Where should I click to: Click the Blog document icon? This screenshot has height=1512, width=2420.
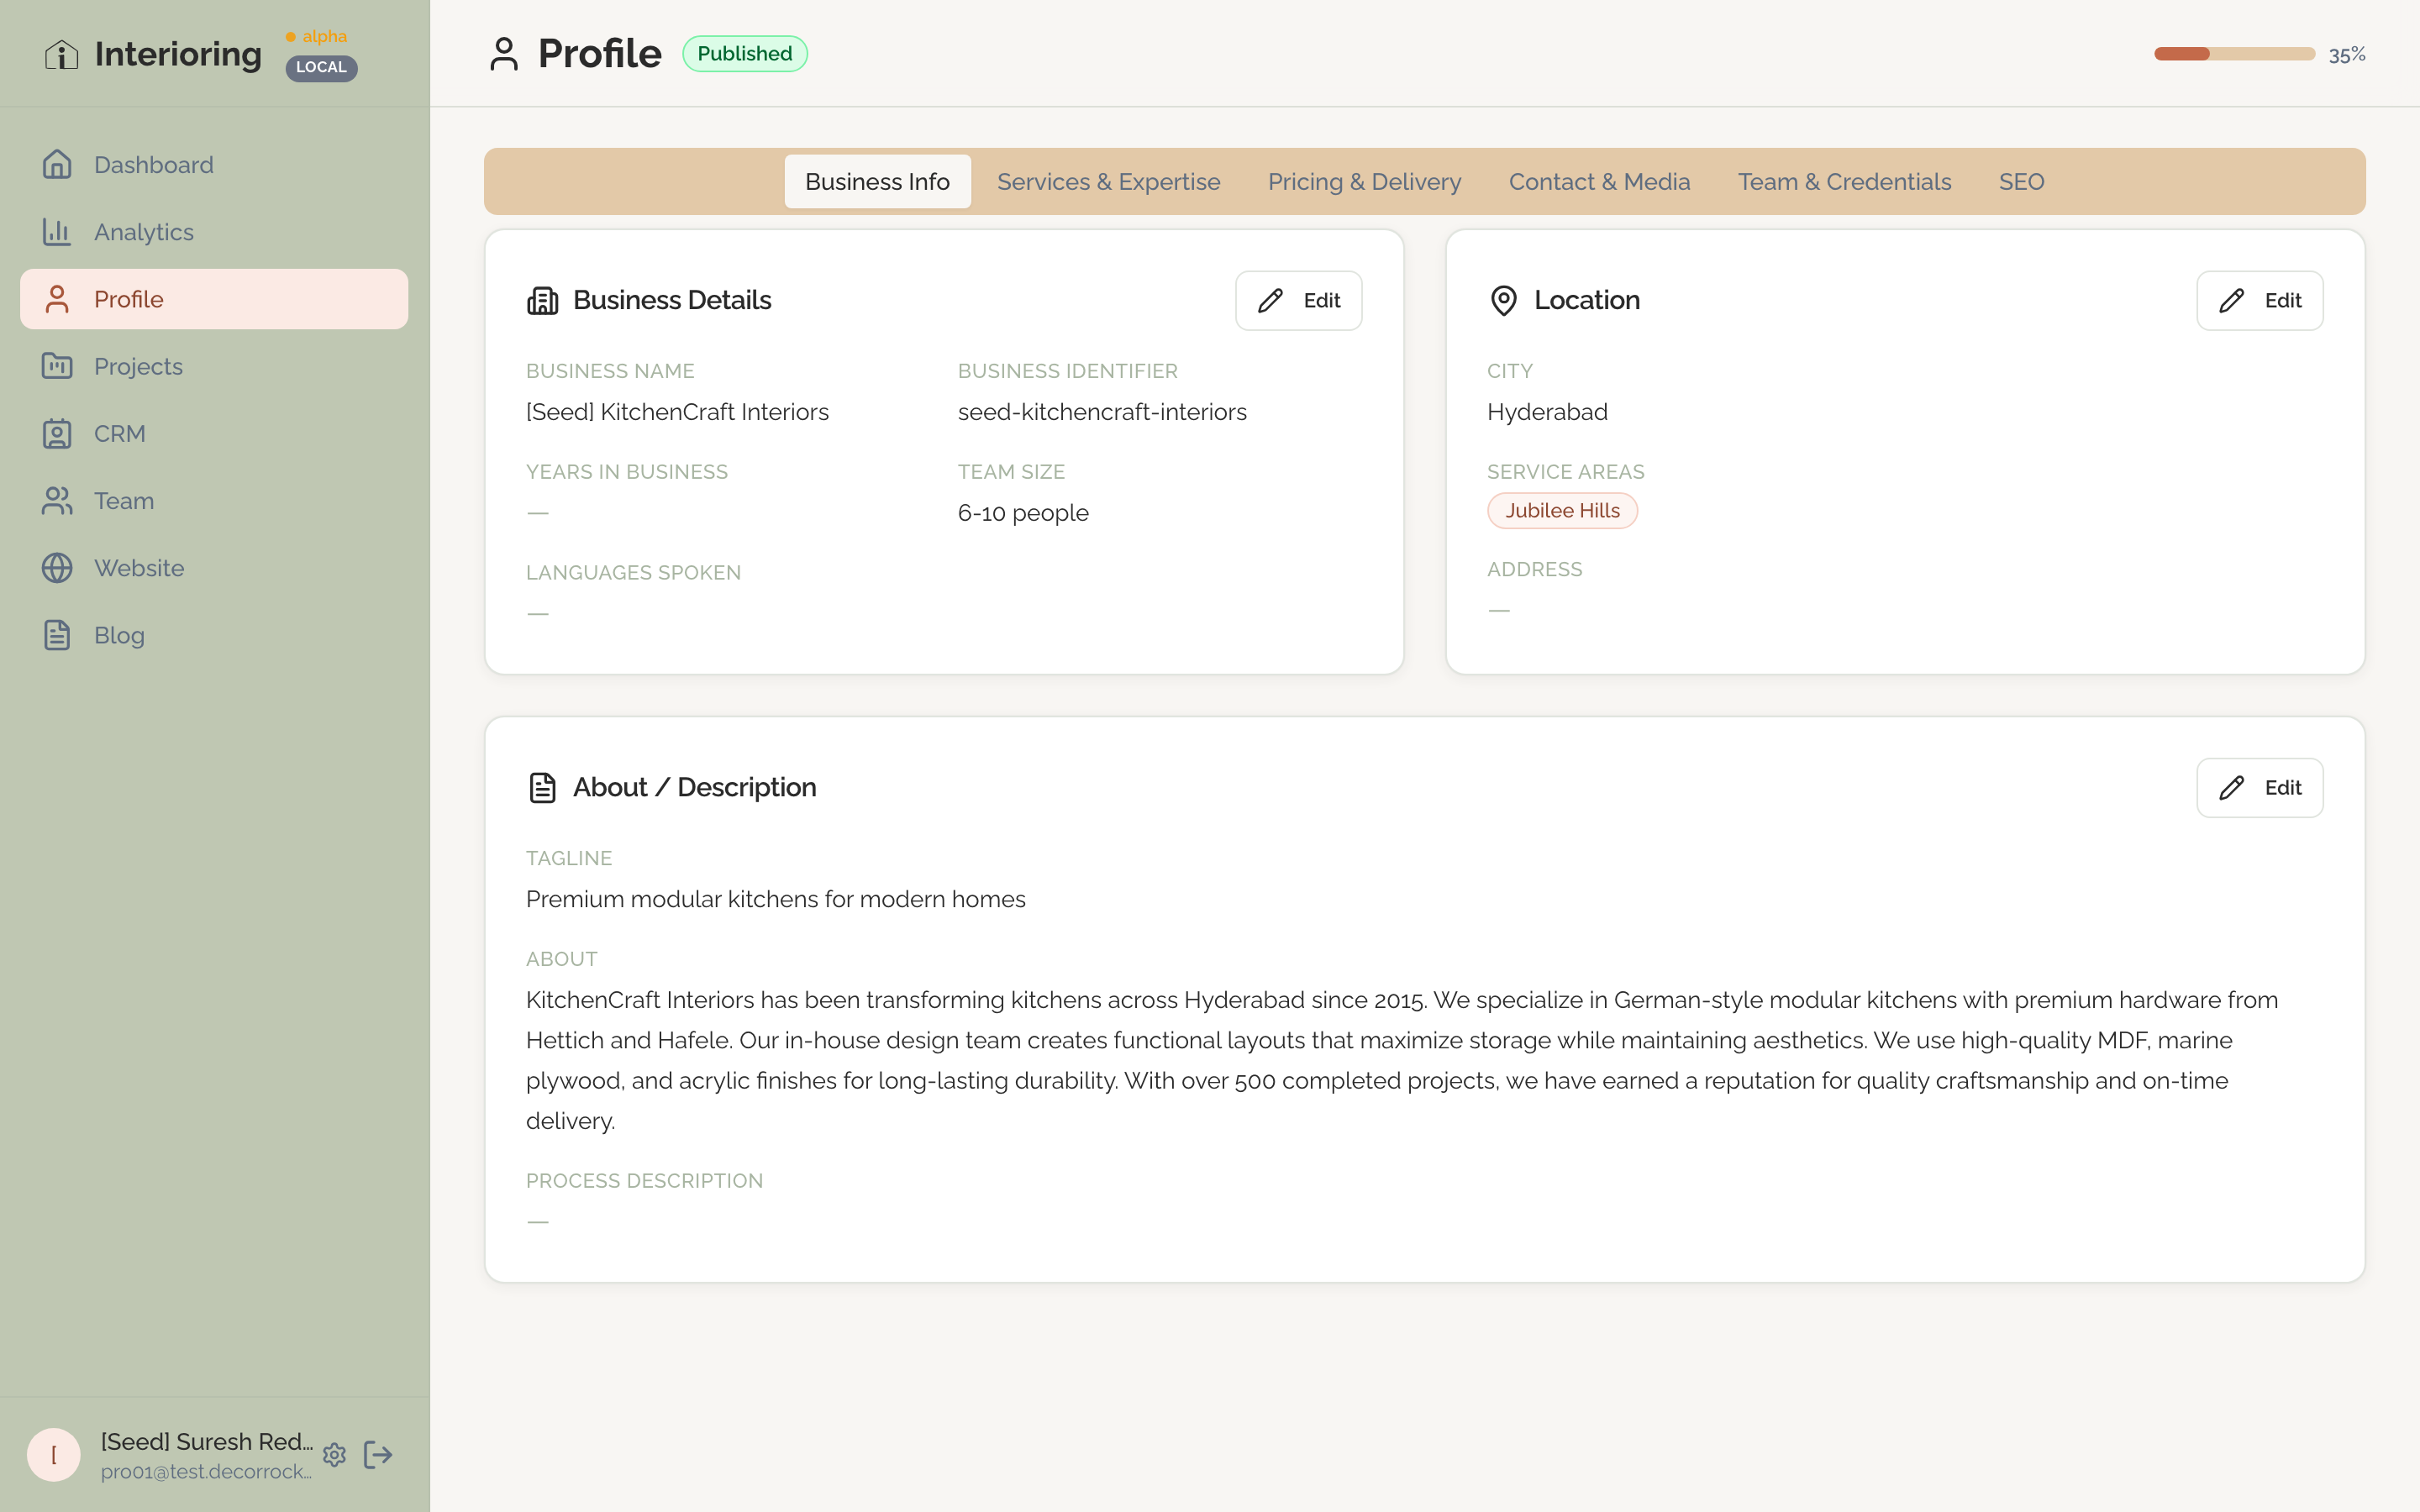pos(57,635)
